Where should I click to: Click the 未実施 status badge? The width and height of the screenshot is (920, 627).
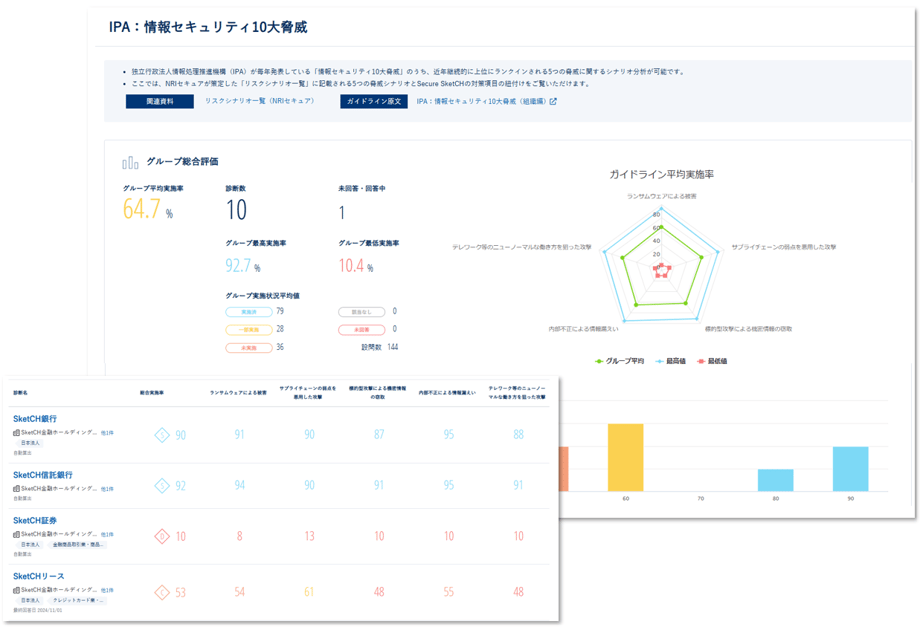click(248, 348)
